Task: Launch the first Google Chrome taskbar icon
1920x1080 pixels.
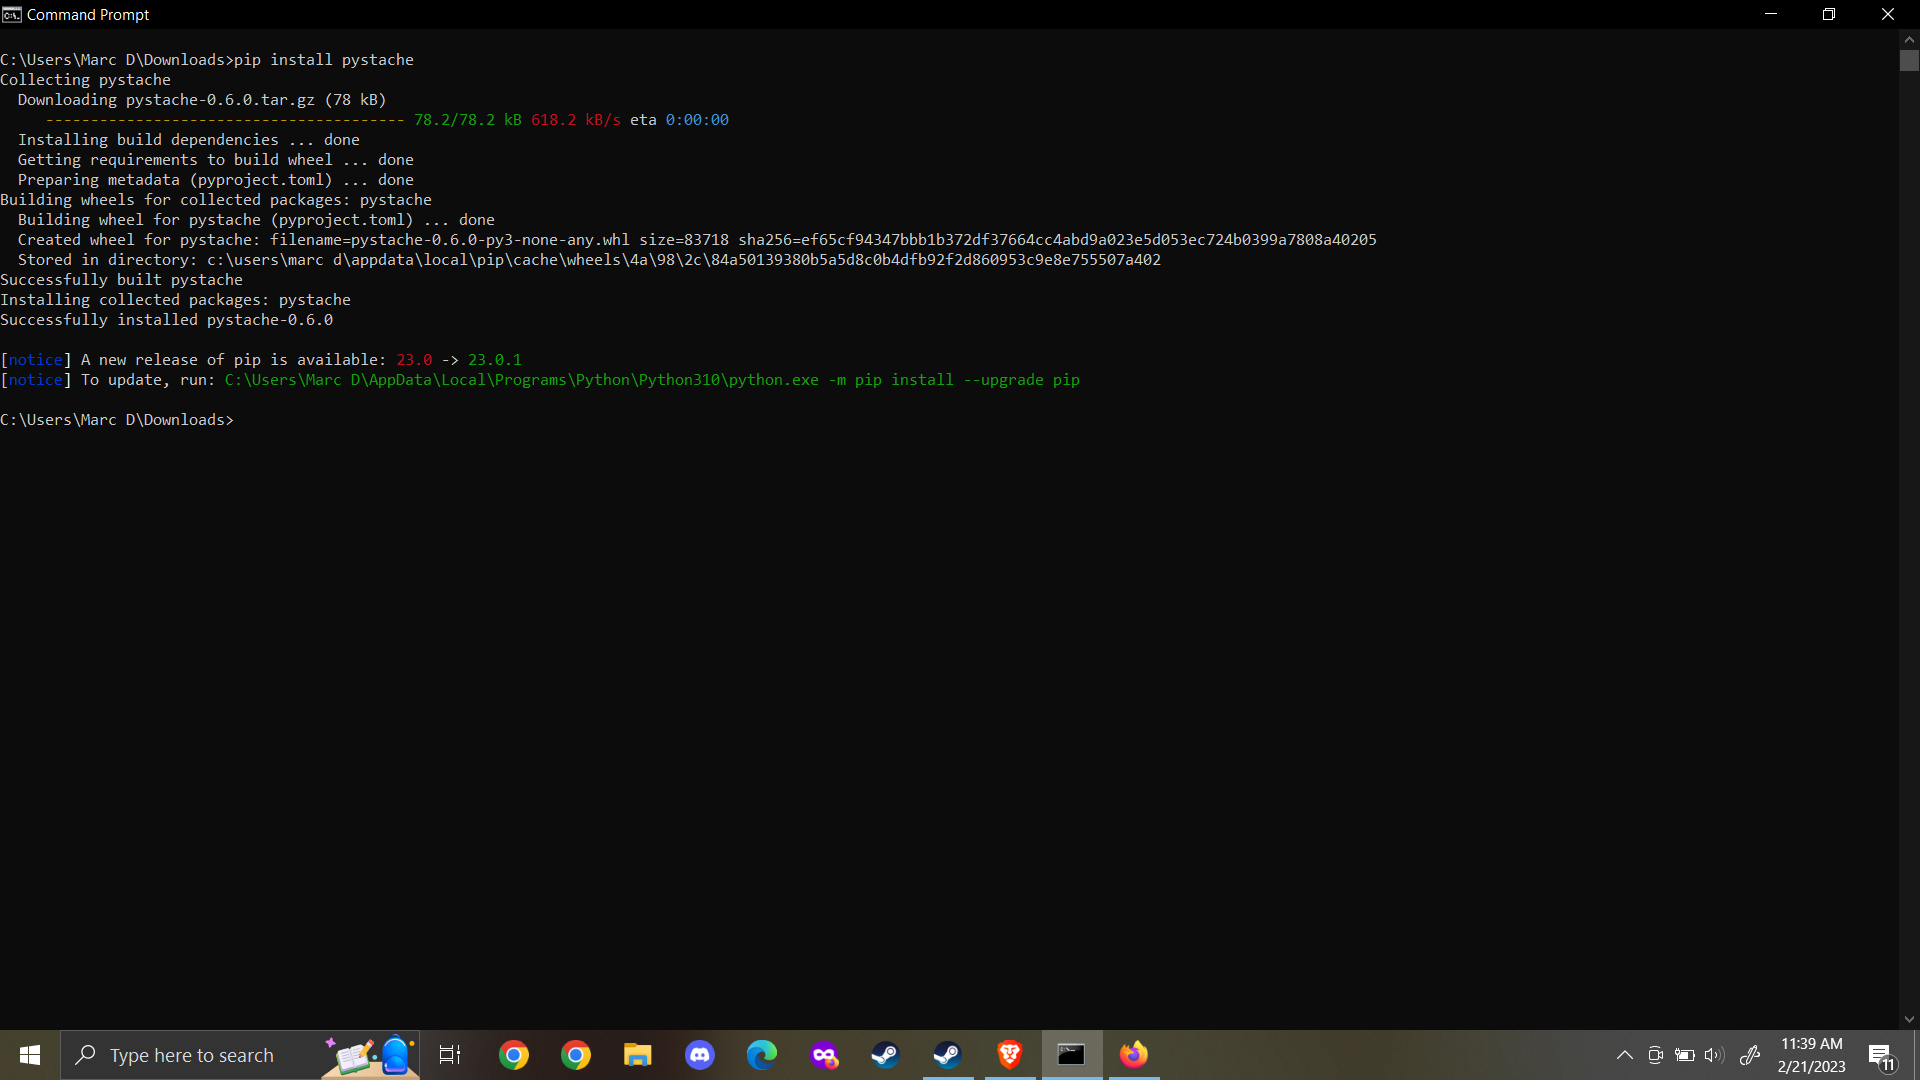Action: (x=514, y=1055)
